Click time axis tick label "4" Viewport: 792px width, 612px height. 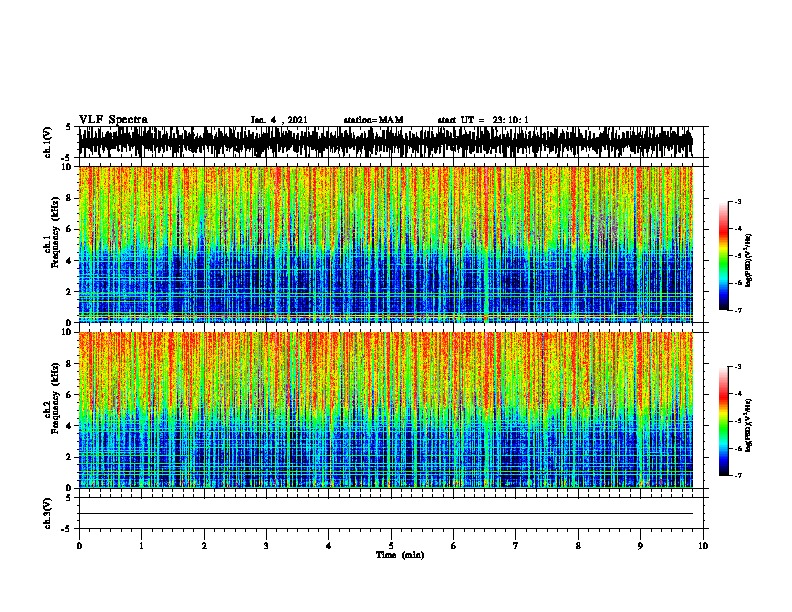point(329,546)
